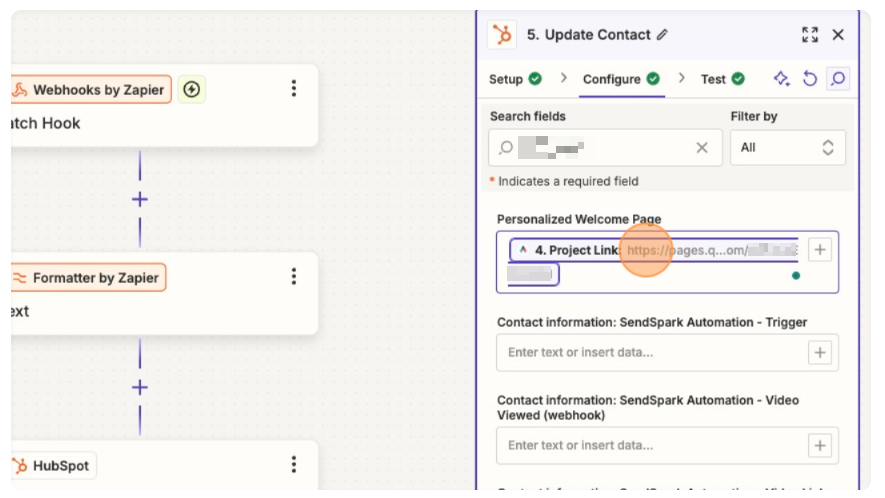The height and width of the screenshot is (498, 885).
Task: Click the SendSpark Automation - Trigger text field
Action: coord(667,352)
